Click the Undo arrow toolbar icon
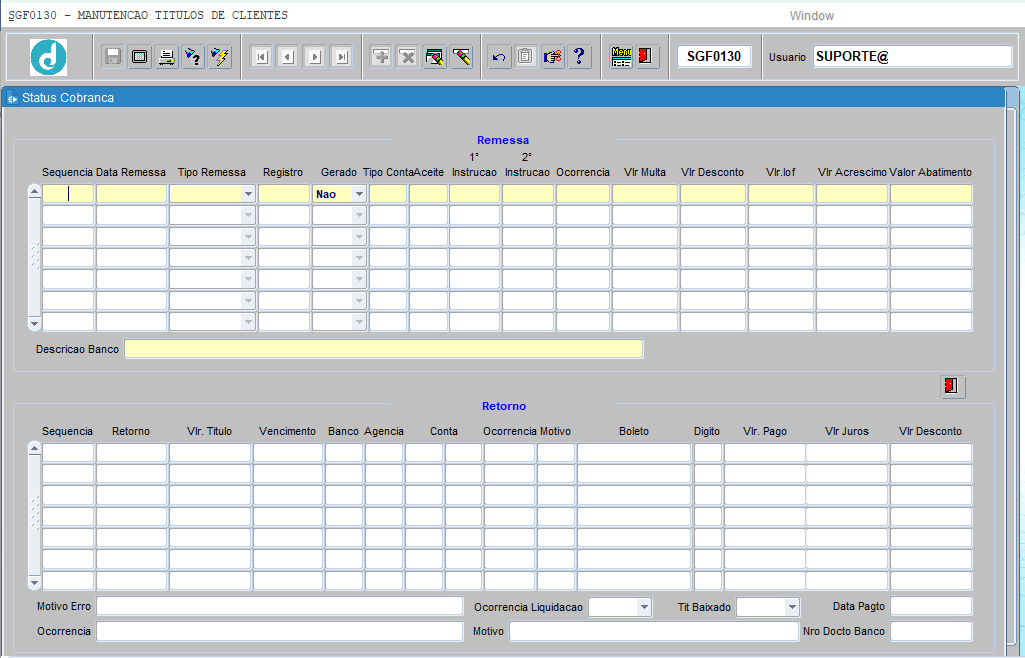Image resolution: width=1025 pixels, height=658 pixels. click(499, 57)
